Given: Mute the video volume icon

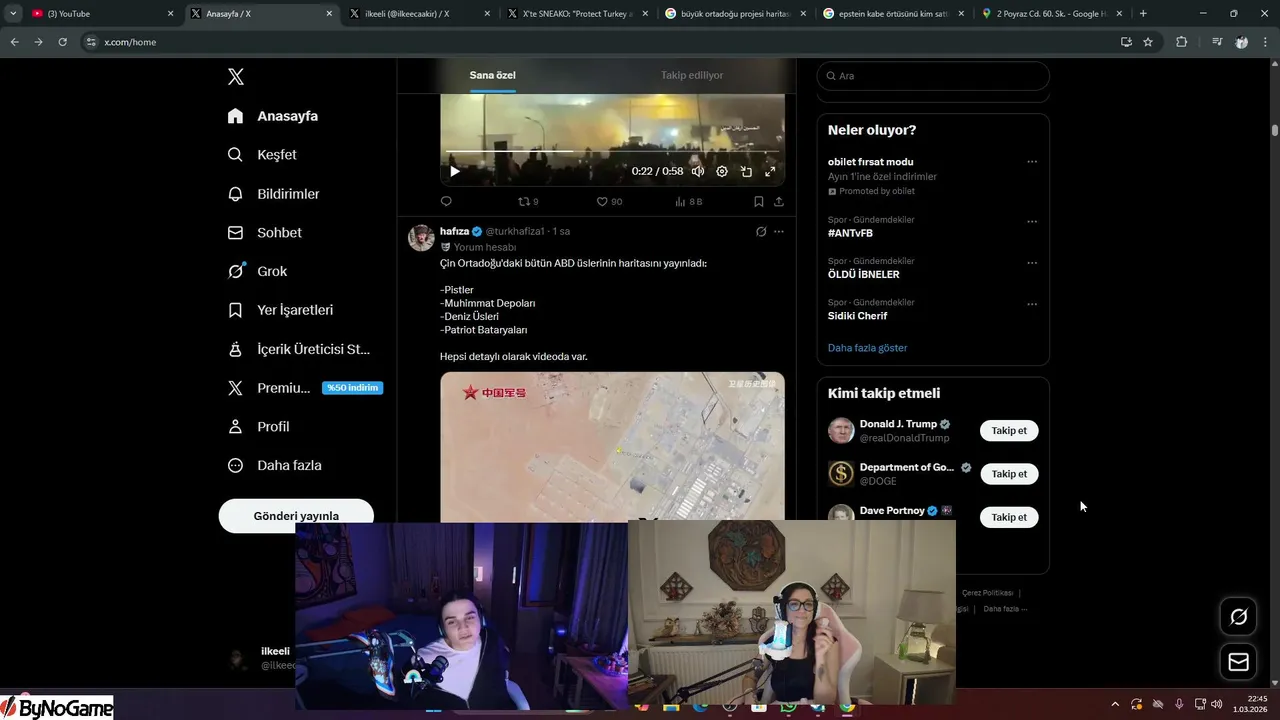Looking at the screenshot, I should (698, 171).
